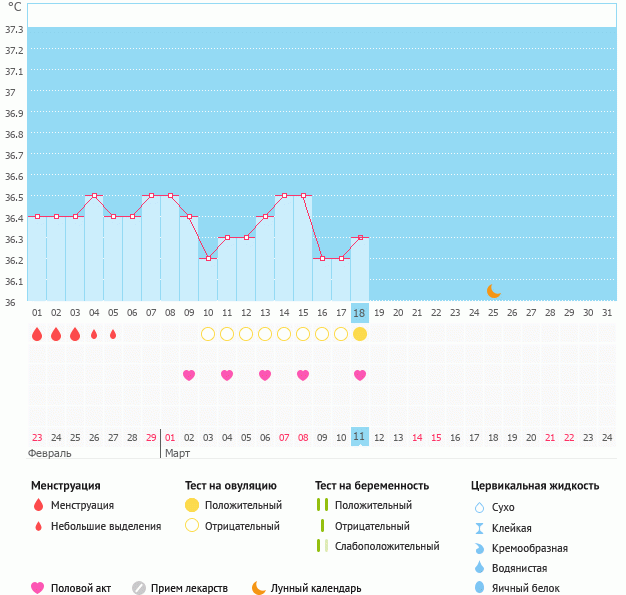The height and width of the screenshot is (595, 626).
Task: Click the 'Сухо' cervical fluid icon
Action: [x=479, y=508]
